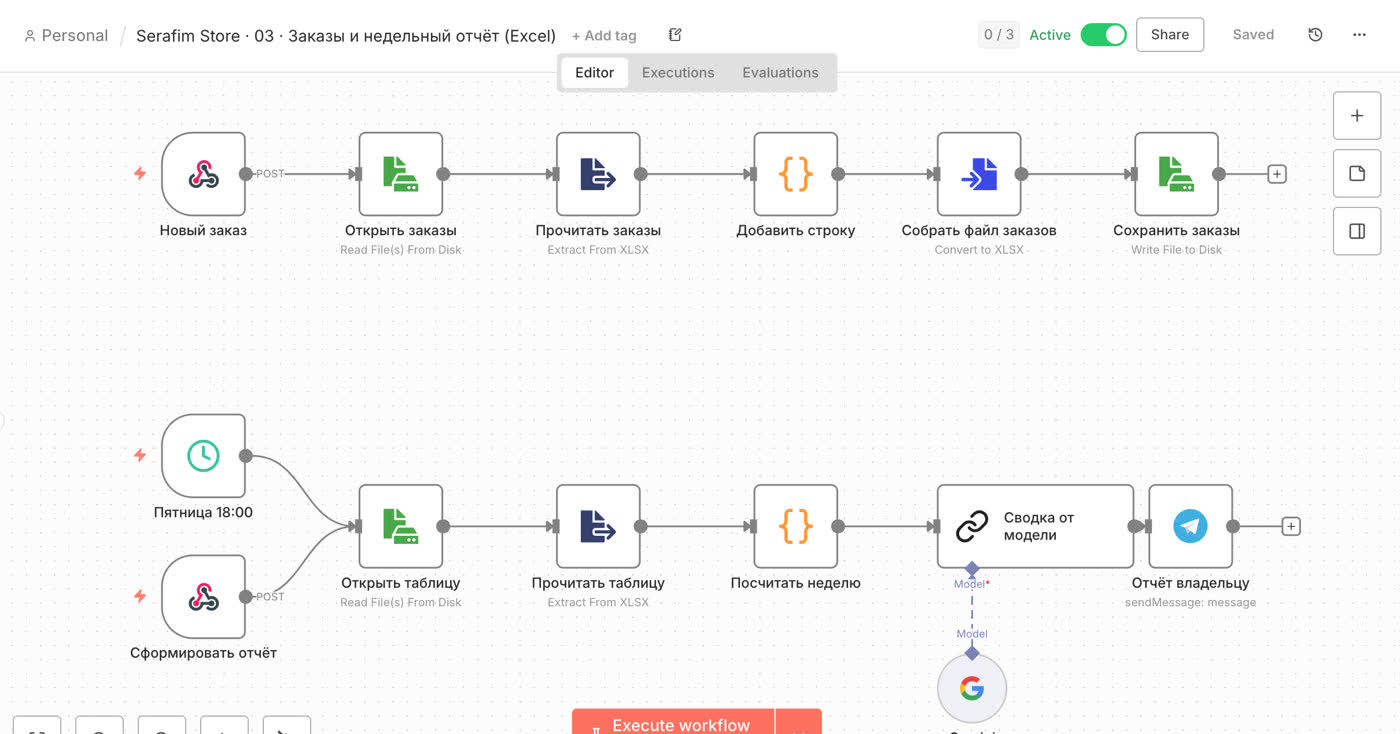The height and width of the screenshot is (734, 1400).
Task: Open the Сводка от модели chain node
Action: [1035, 526]
